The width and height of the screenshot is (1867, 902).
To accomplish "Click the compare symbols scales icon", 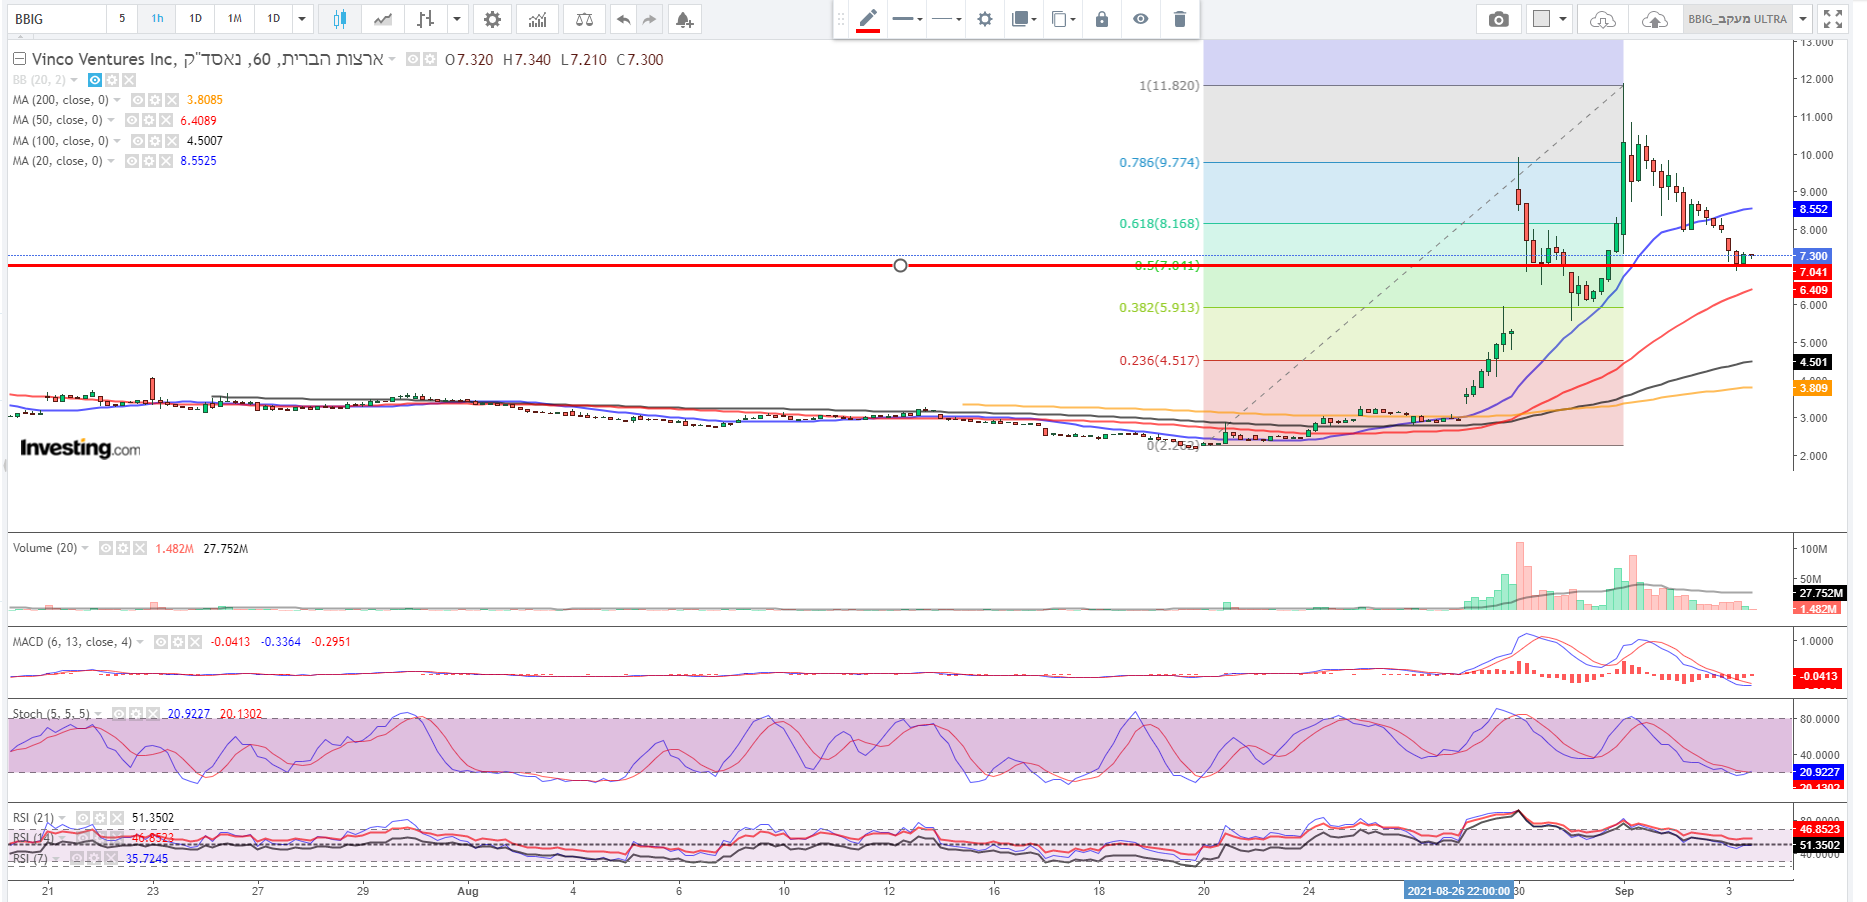I will (x=584, y=19).
